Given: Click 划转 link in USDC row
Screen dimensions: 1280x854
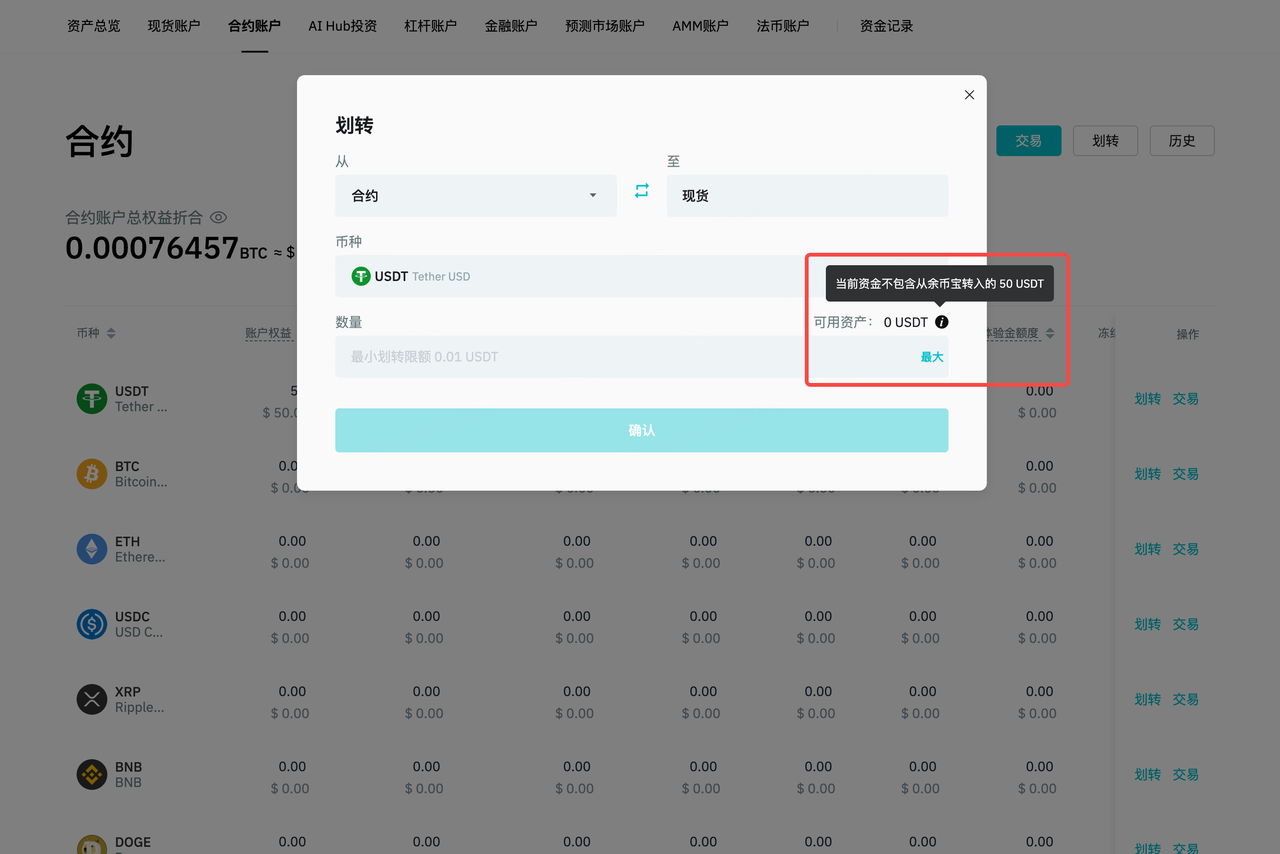Looking at the screenshot, I should (1148, 624).
